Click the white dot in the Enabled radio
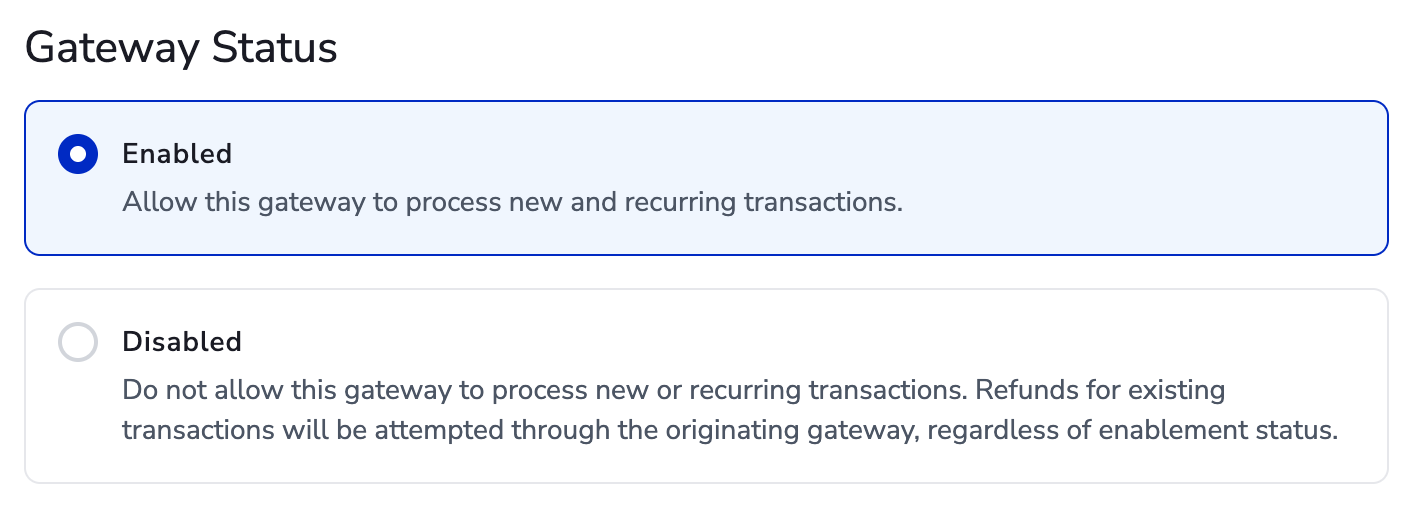Viewport: 1418px width, 506px height. 78,154
